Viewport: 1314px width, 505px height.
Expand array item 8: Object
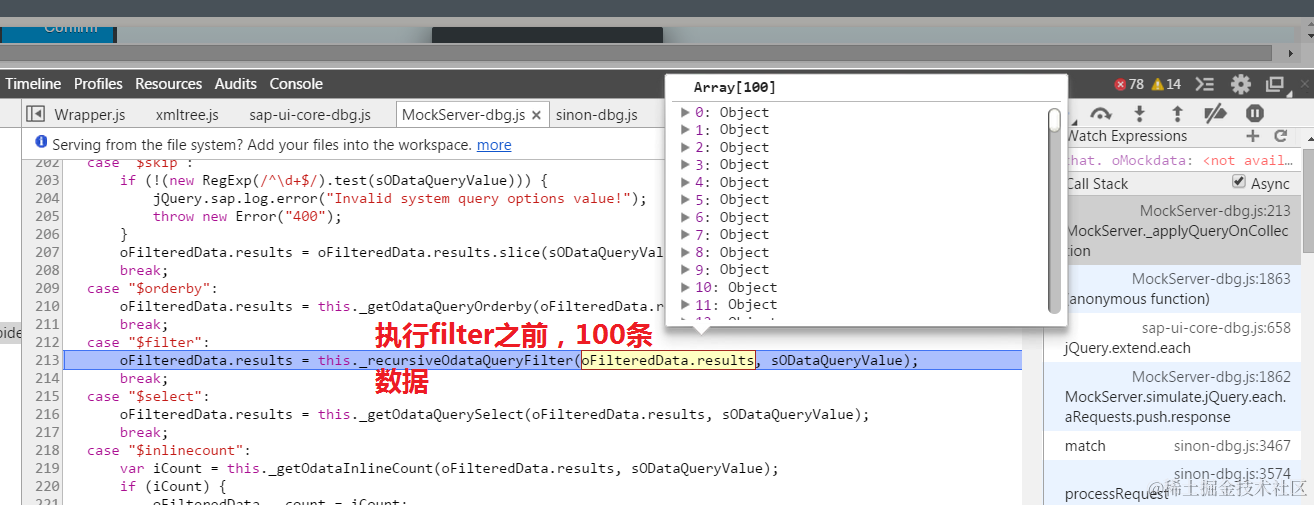pos(685,252)
